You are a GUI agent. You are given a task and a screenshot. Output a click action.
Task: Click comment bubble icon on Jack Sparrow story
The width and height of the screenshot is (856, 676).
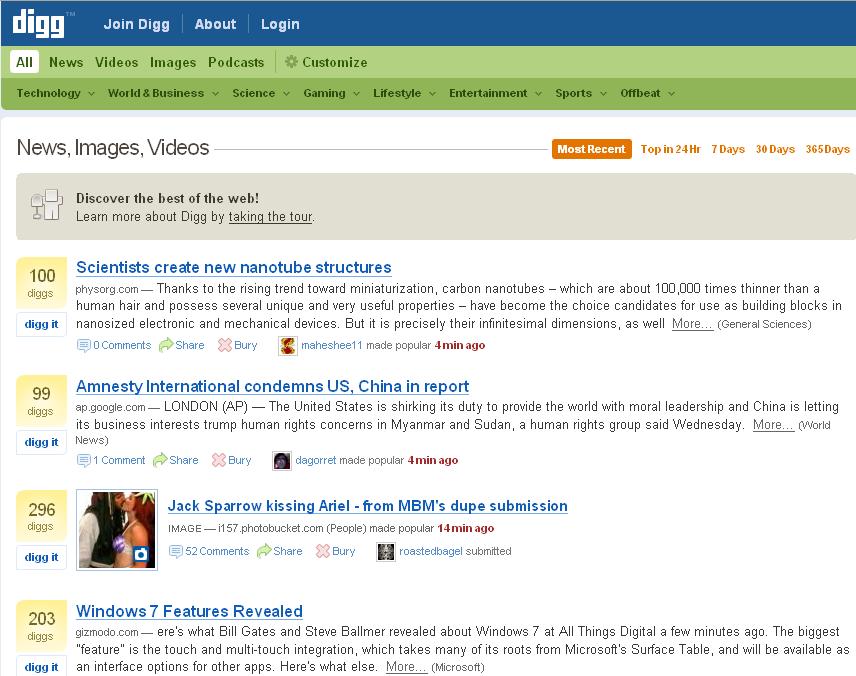point(175,552)
